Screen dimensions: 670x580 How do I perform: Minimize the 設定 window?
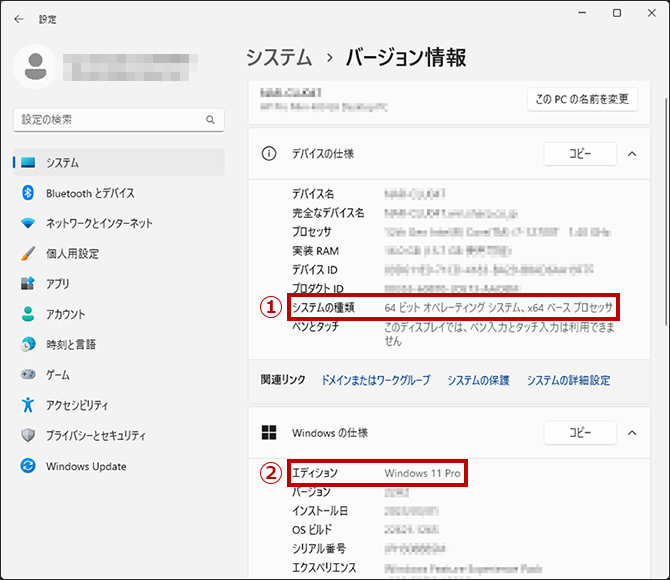coord(582,13)
